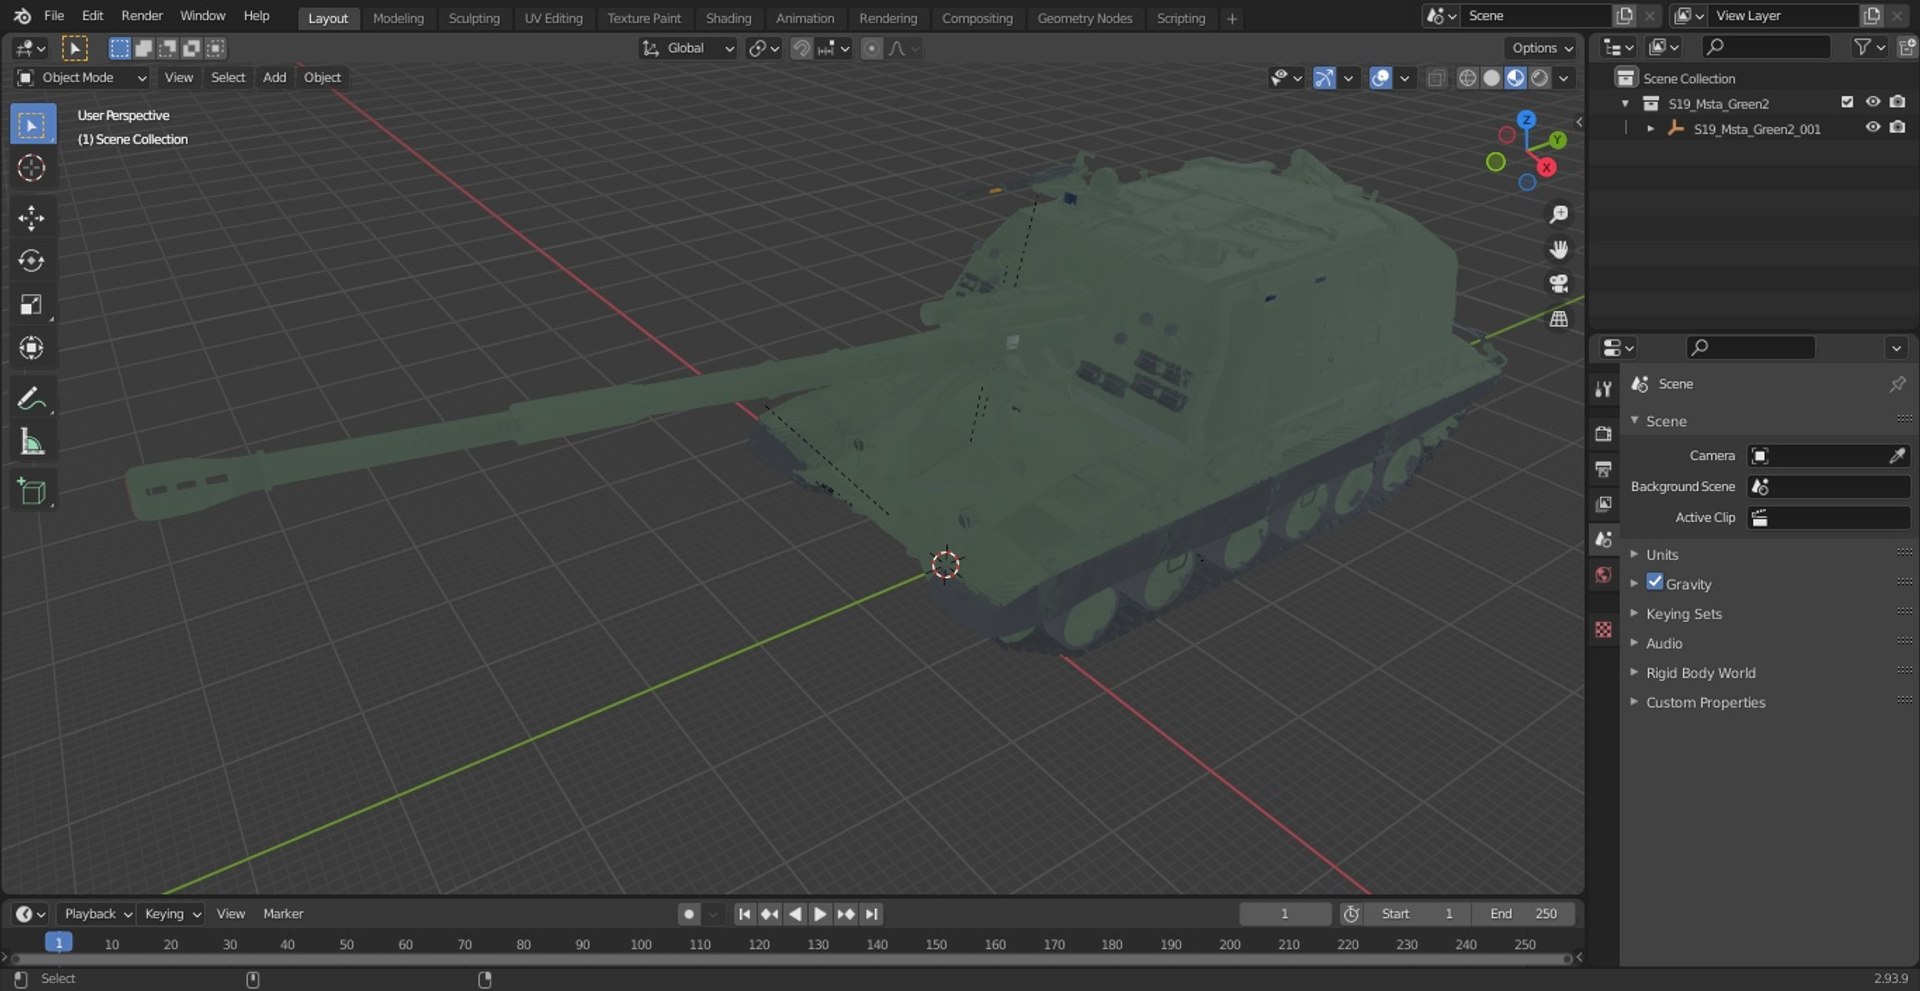Screen dimensions: 1920x991
Task: Switch orthographic perspective grid icon
Action: tap(1558, 319)
